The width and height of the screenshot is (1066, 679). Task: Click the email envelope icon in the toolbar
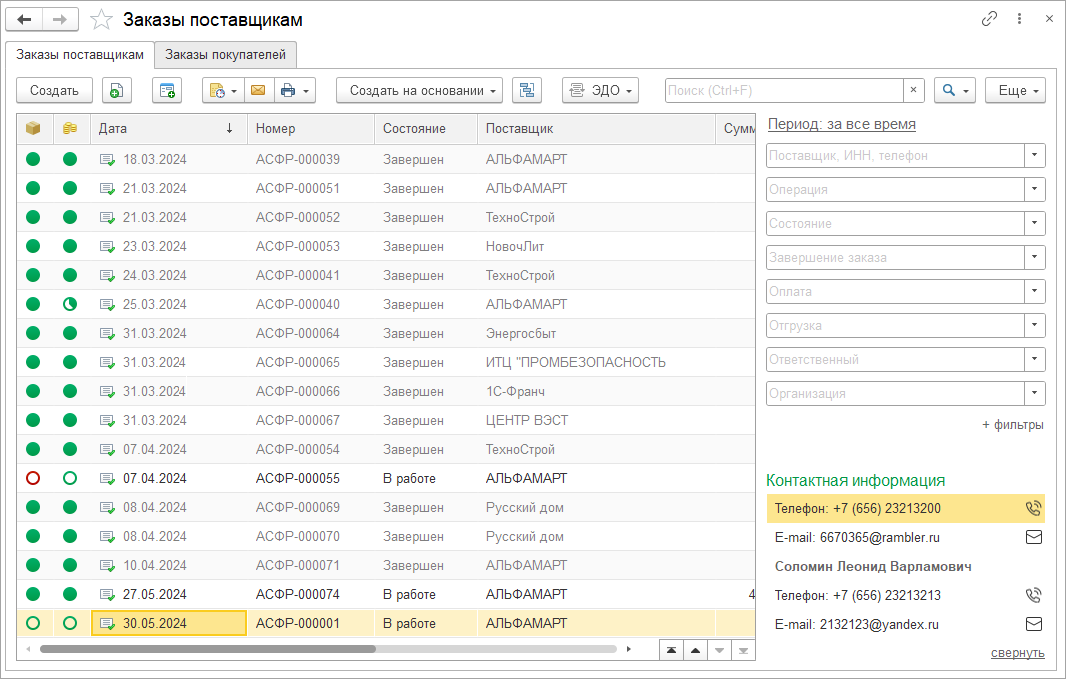[x=257, y=91]
